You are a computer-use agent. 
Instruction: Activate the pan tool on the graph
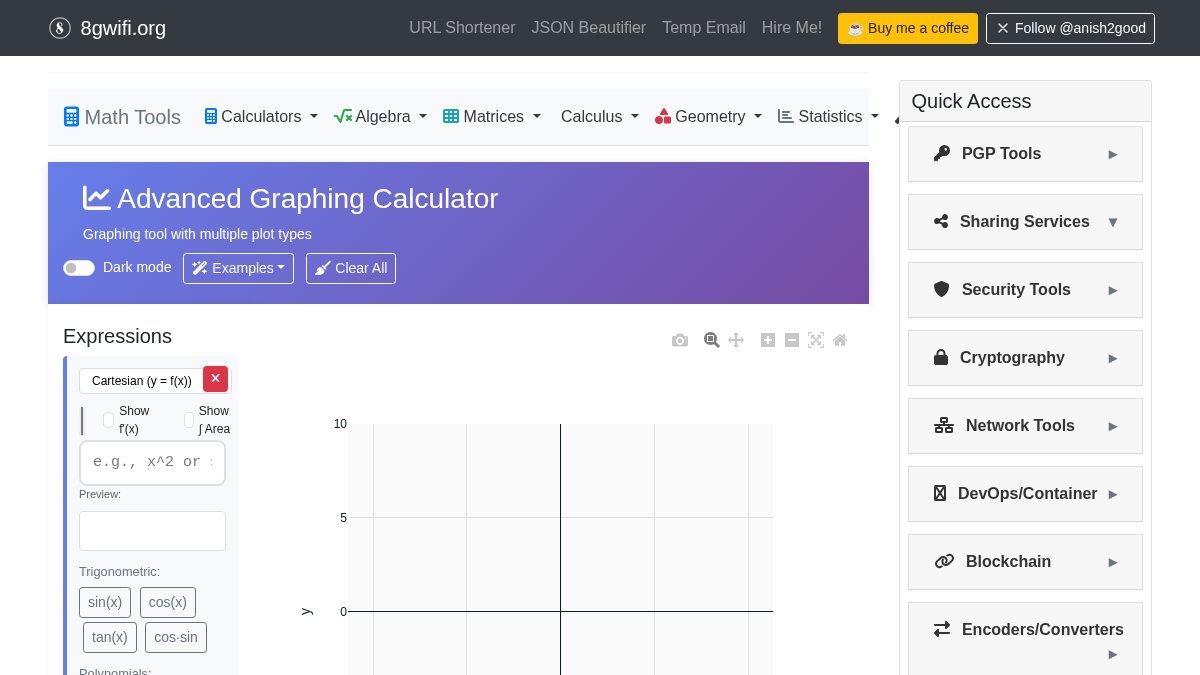pos(736,340)
